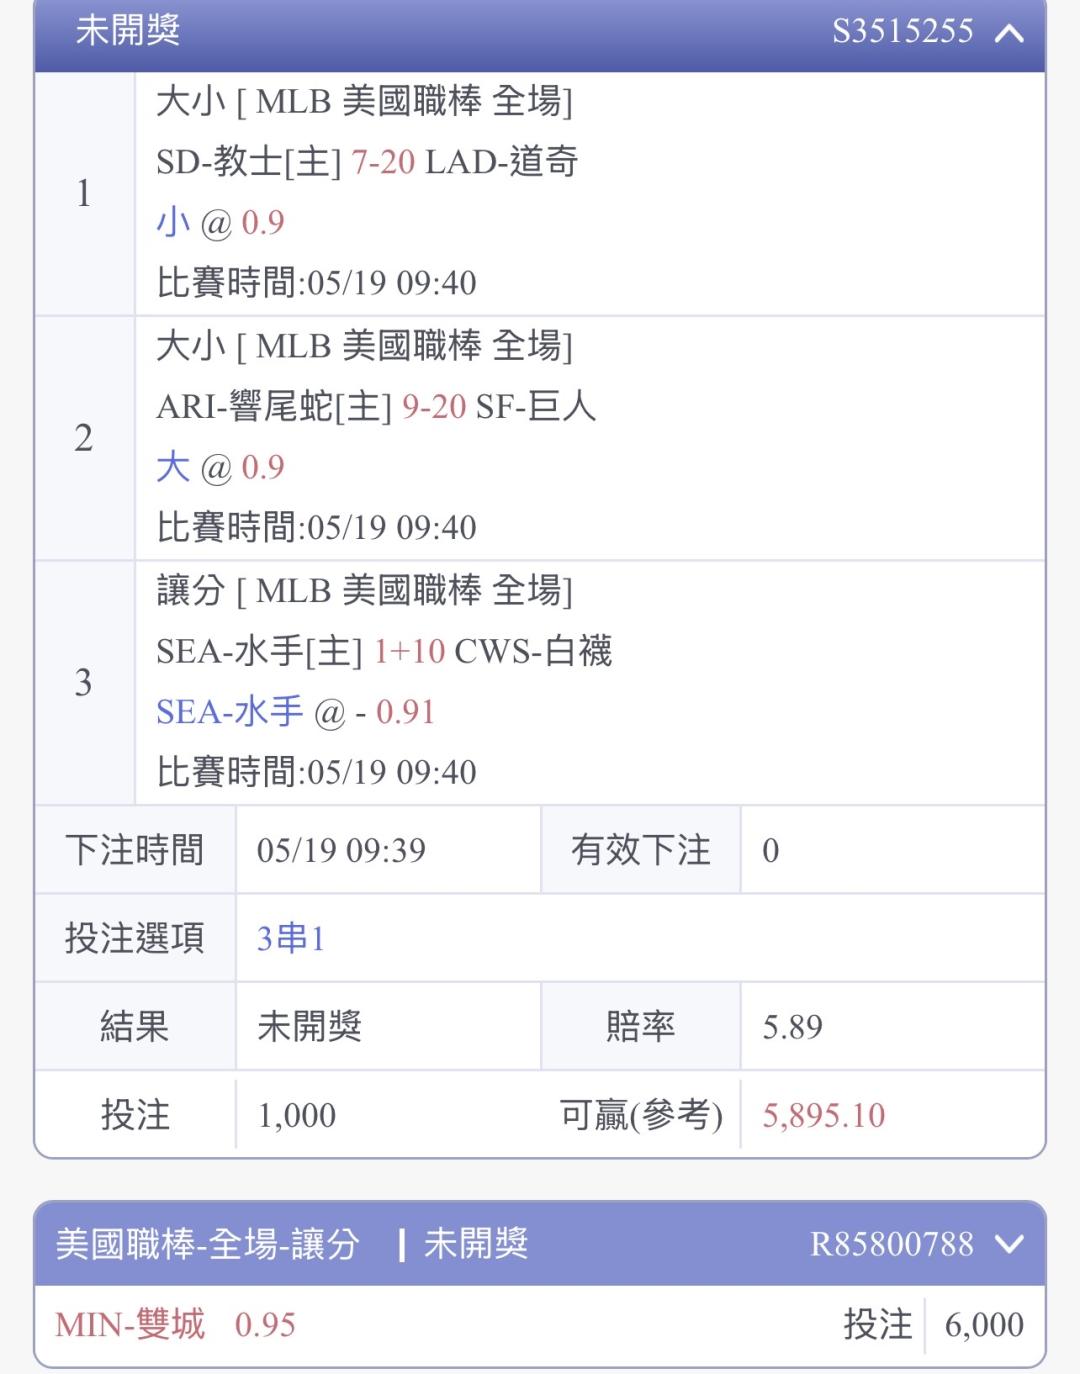This screenshot has width=1080, height=1374.
Task: Open 美國職棒-全場-讓分 header
Action: 207,1244
